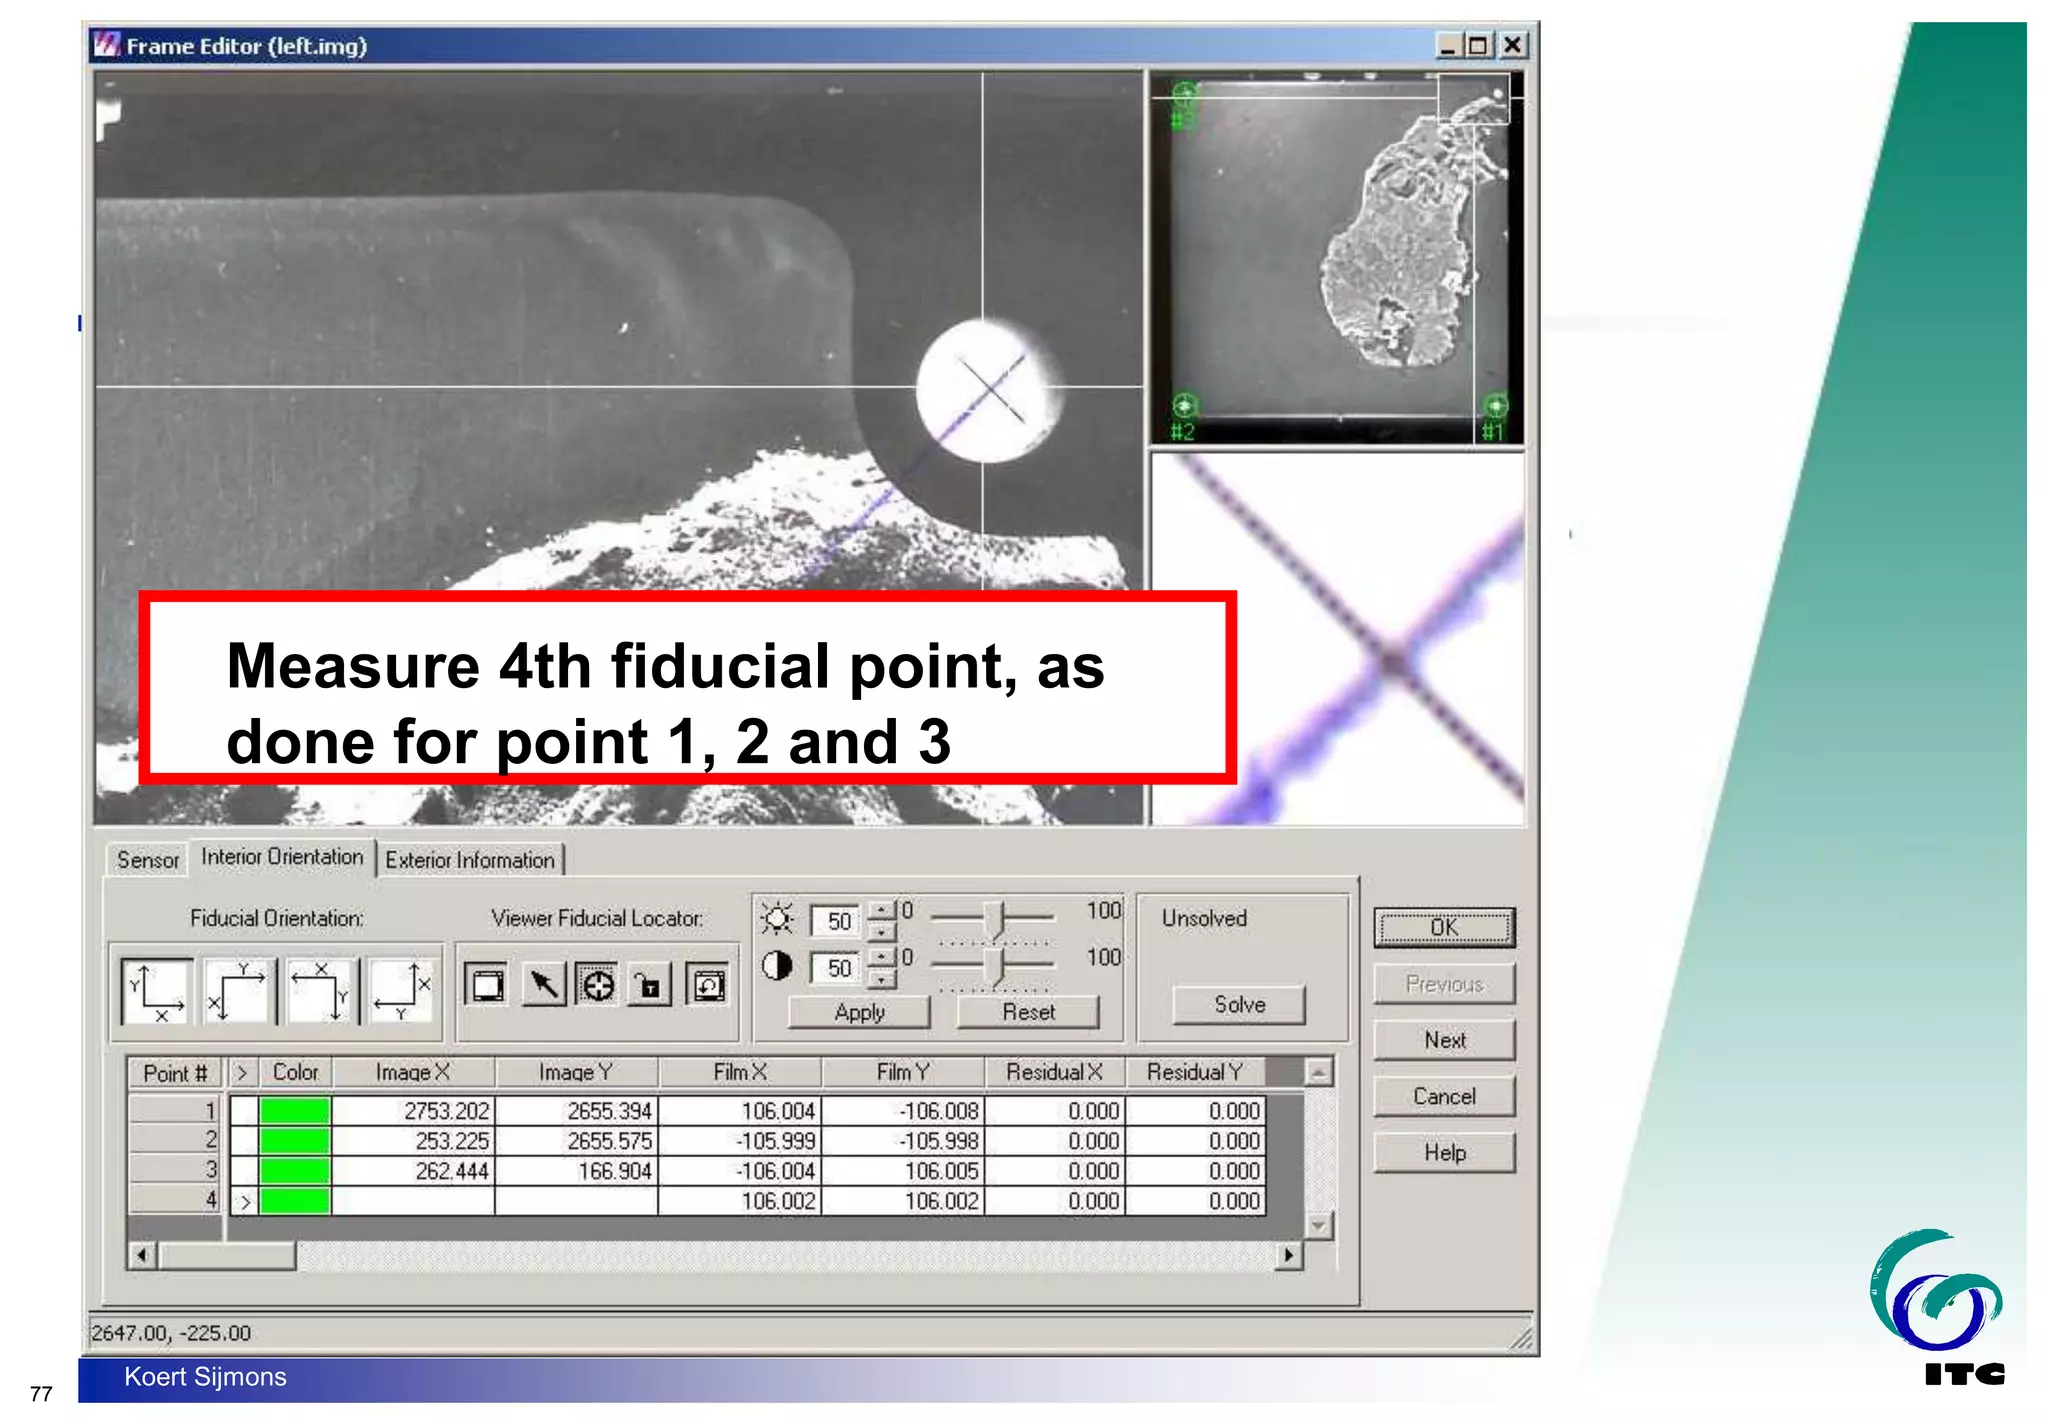Click the lock/unlock padlock icon

pos(650,985)
